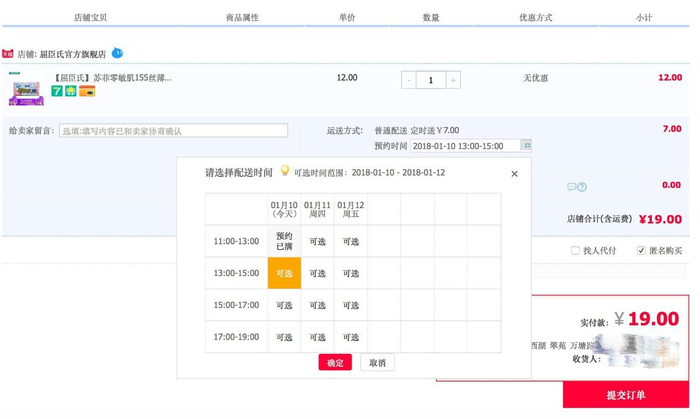Click the 提交订单 submit order button
This screenshot has width=700, height=419.
(625, 395)
